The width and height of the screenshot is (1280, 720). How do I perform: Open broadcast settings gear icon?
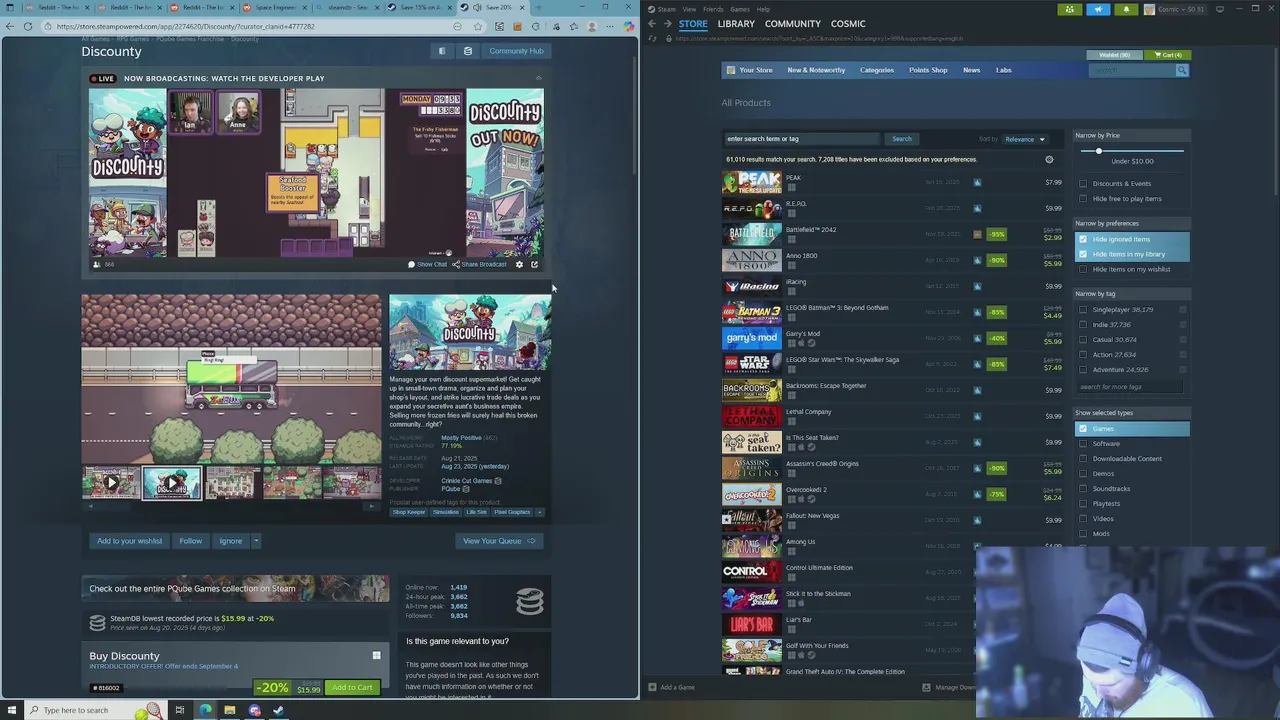coord(519,264)
